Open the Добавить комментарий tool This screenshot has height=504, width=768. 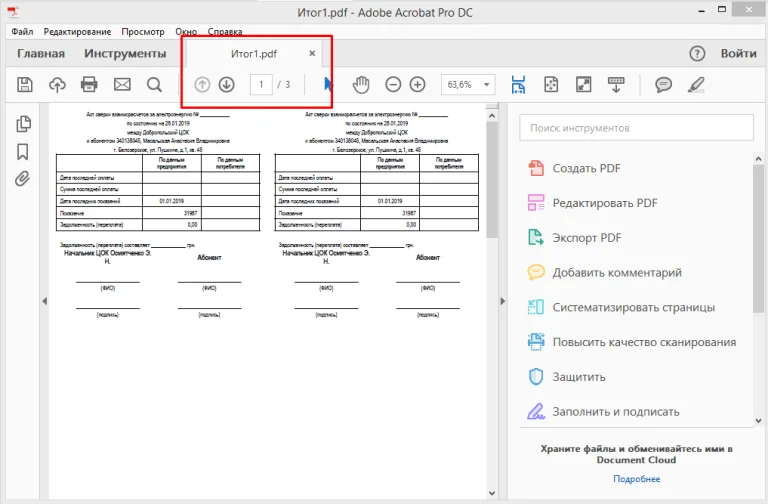[x=604, y=273]
